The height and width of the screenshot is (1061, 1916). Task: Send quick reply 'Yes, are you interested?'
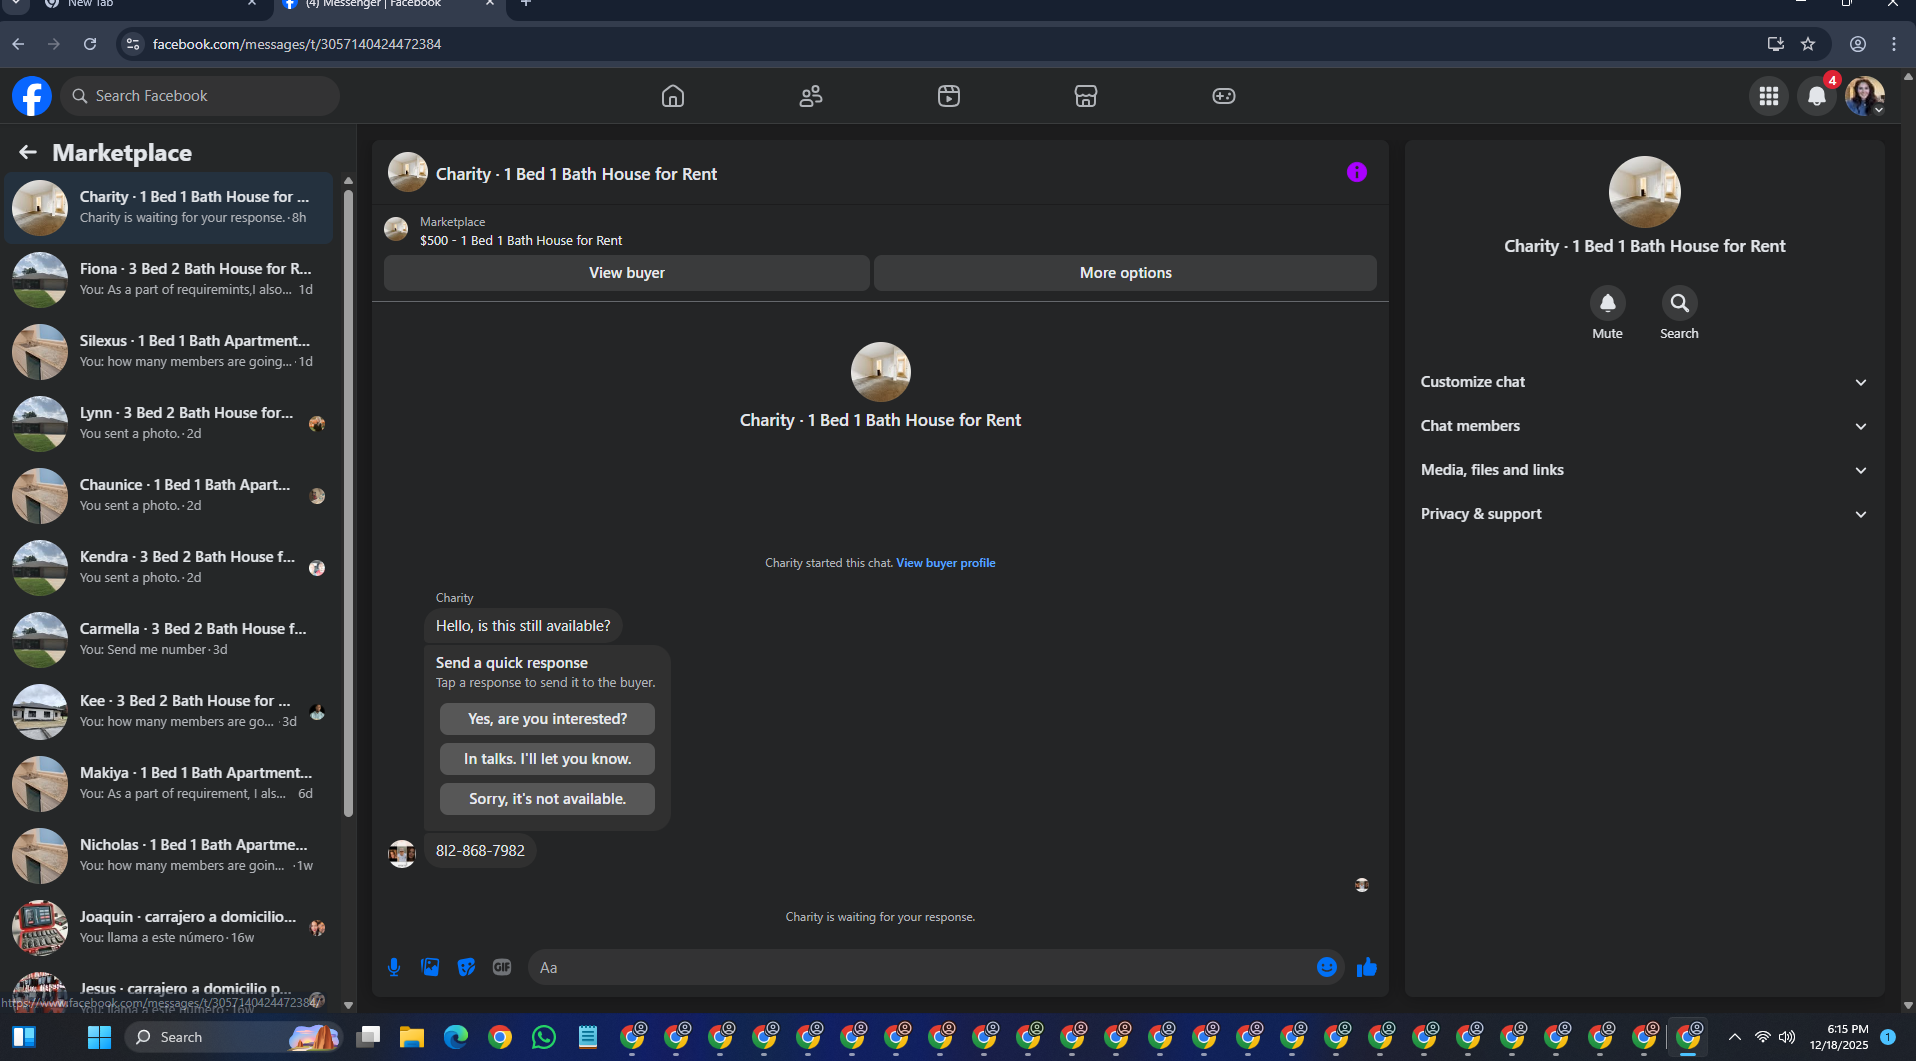point(548,719)
